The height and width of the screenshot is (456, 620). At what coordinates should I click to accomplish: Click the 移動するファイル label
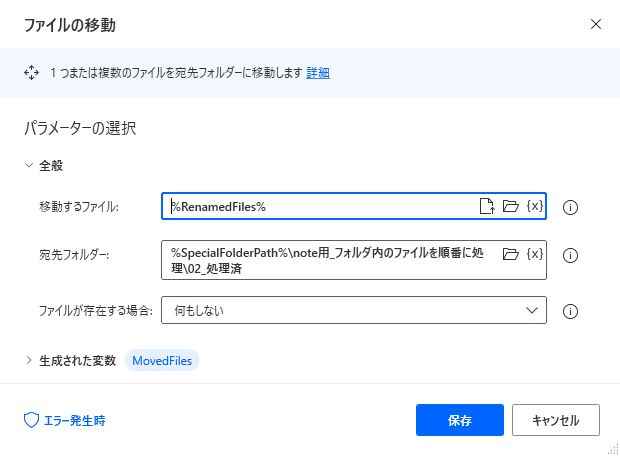coord(79,206)
